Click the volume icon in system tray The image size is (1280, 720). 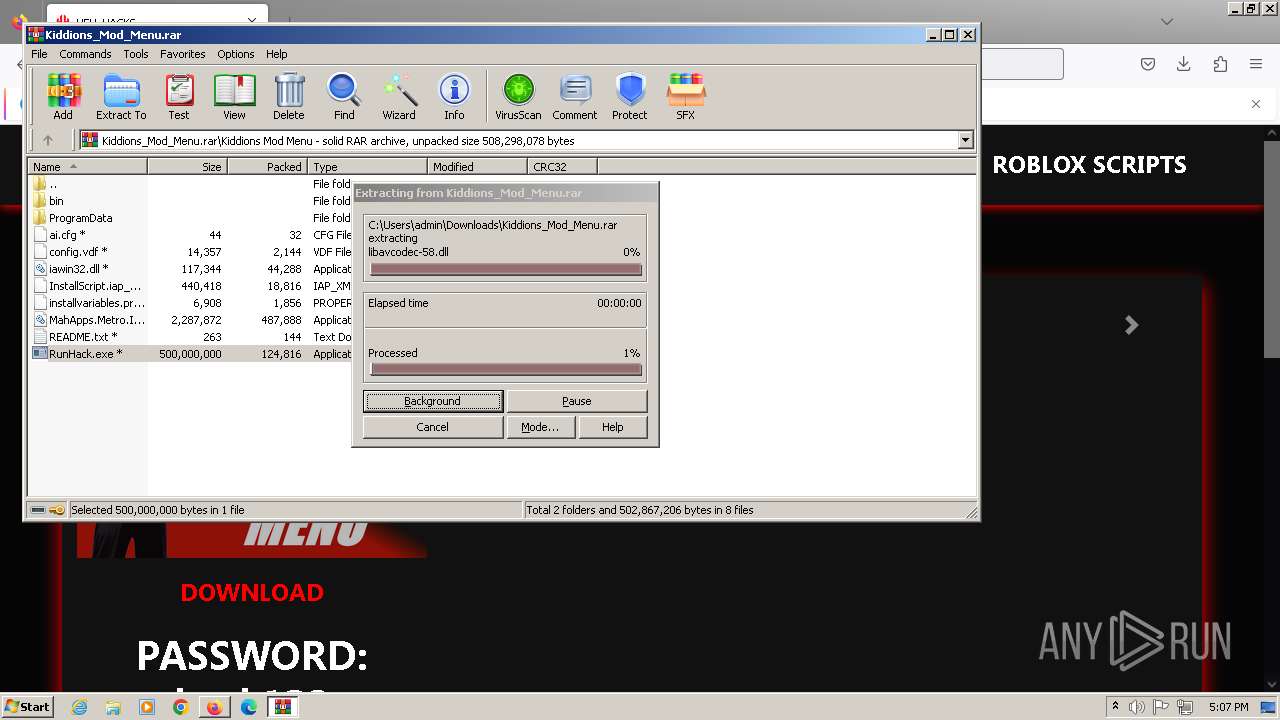click(1137, 707)
